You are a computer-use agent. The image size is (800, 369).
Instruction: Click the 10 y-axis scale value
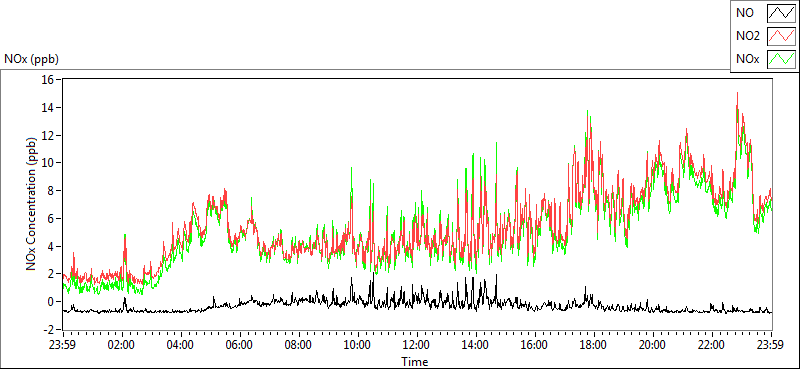[48, 163]
